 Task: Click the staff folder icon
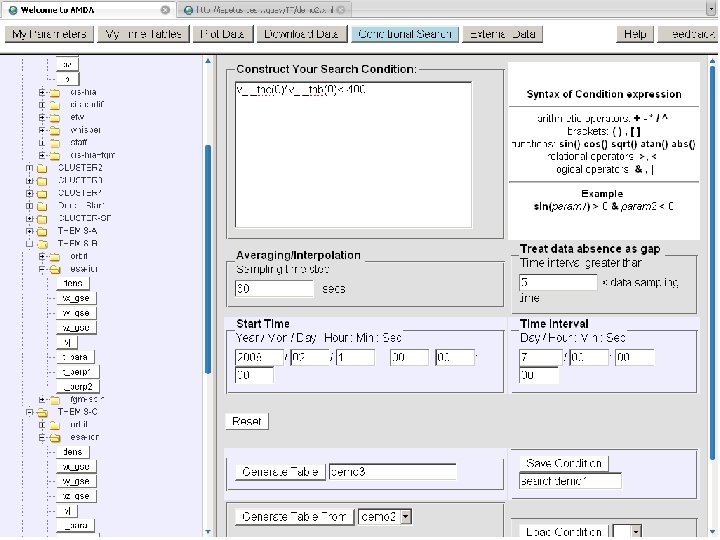(x=55, y=143)
